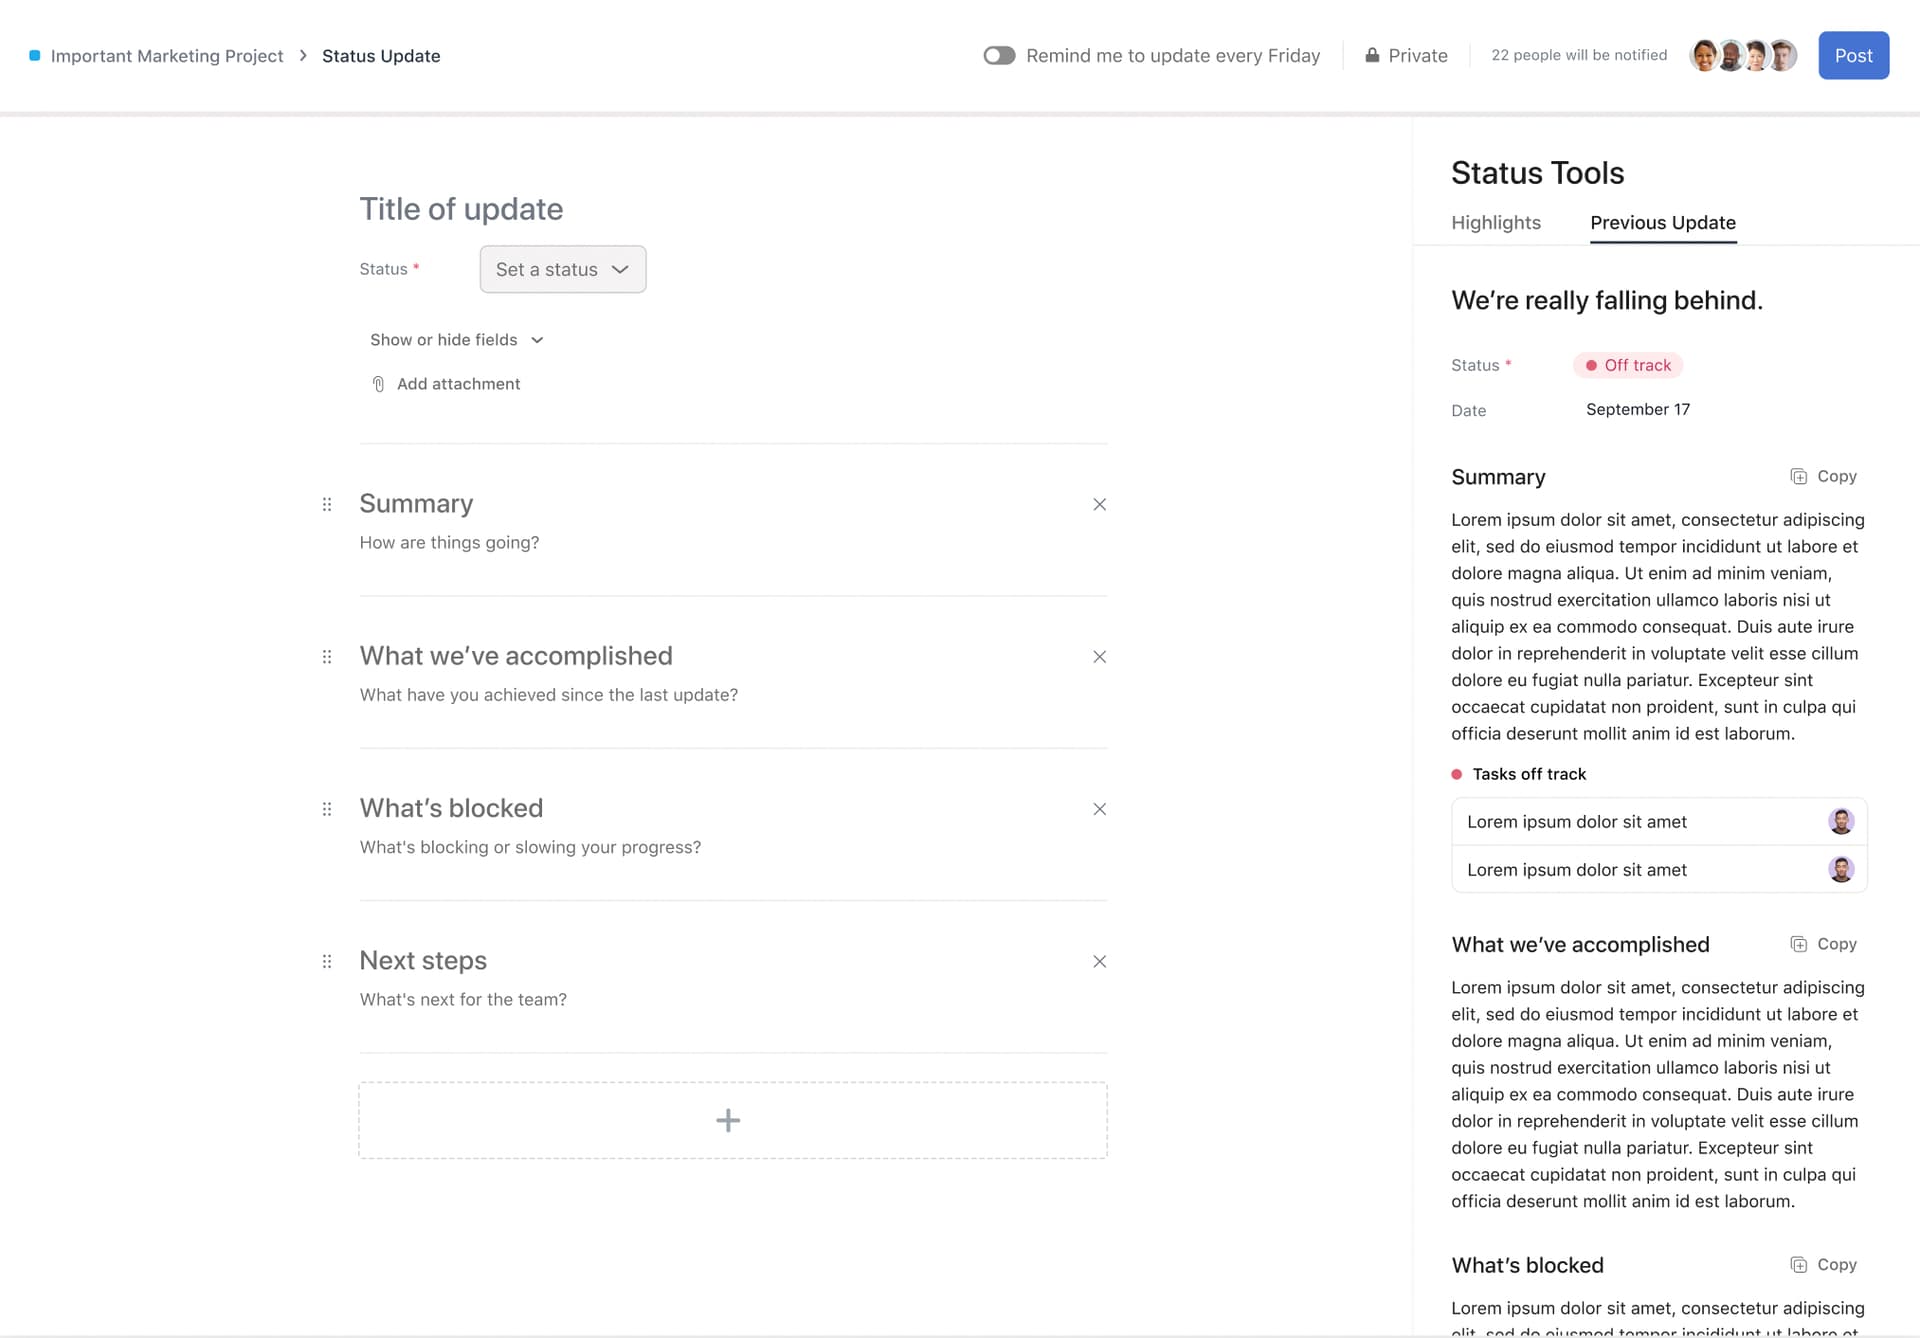This screenshot has height=1338, width=1920.
Task: Click the blue project color square
Action: point(34,56)
